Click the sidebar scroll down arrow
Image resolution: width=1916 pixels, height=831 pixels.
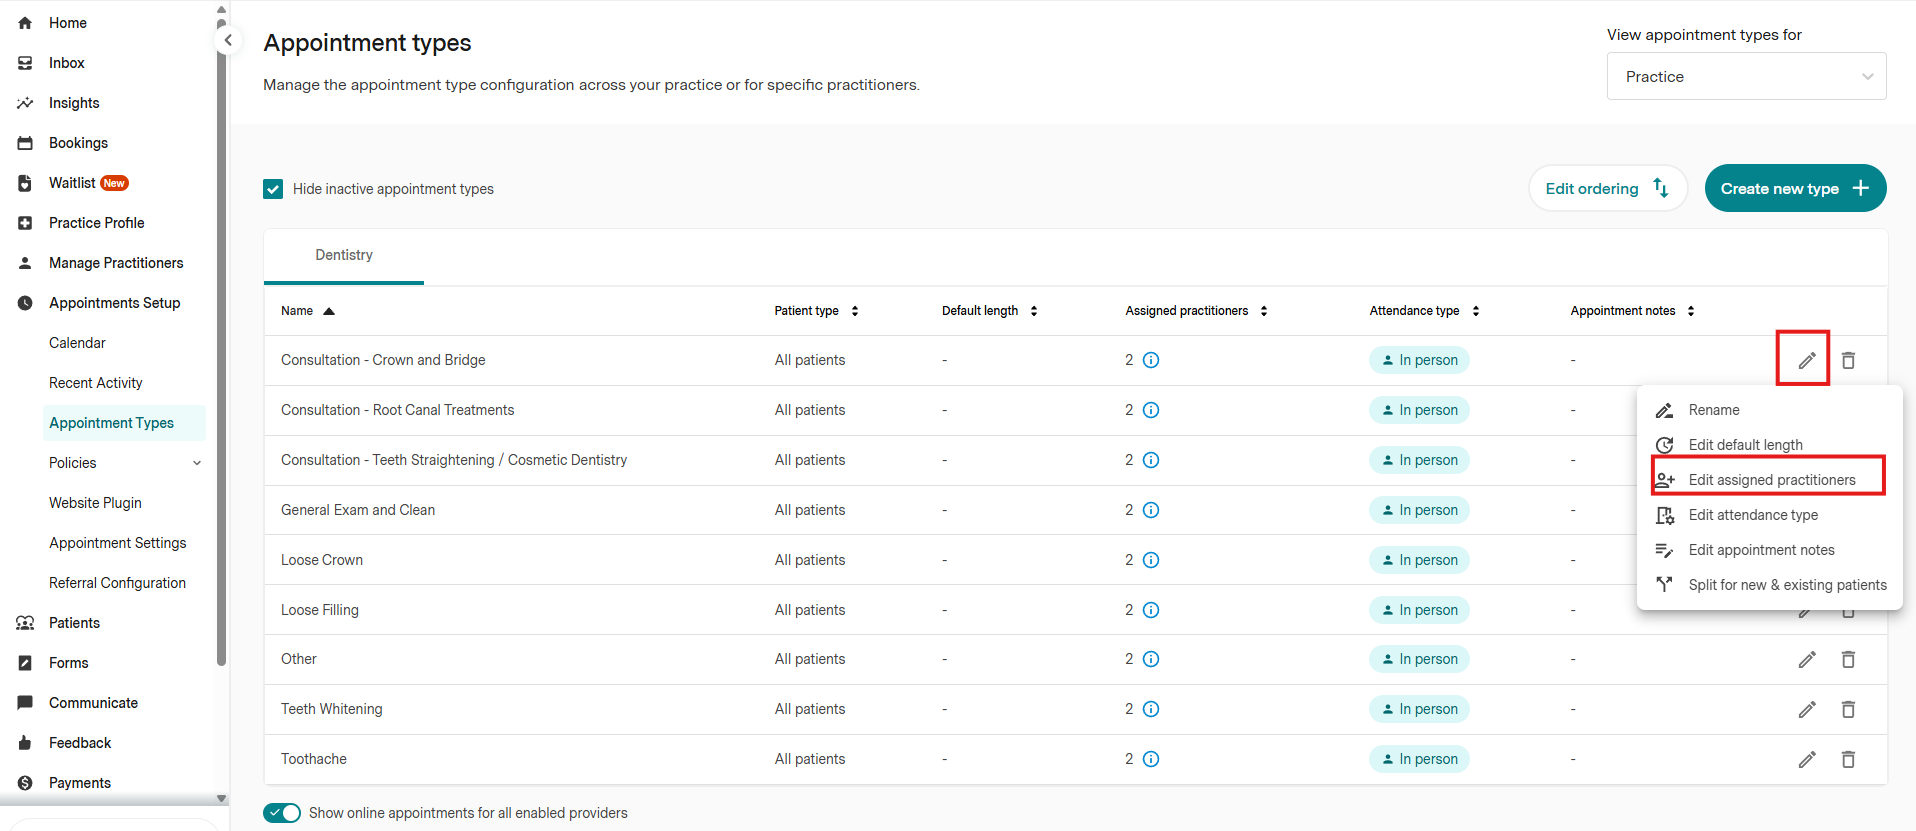coord(221,798)
